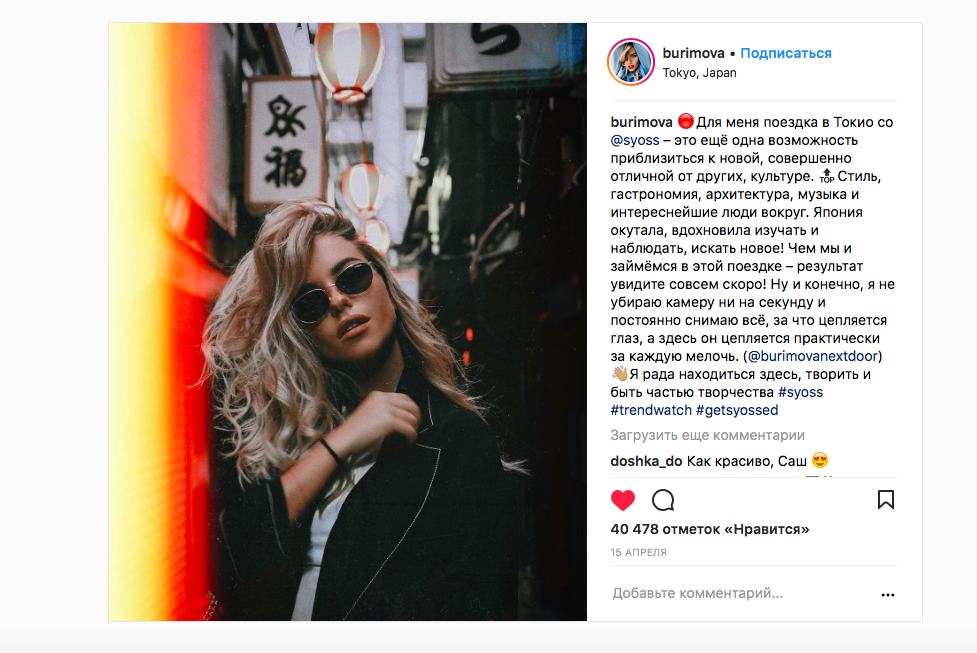The height and width of the screenshot is (653, 977).
Task: Open the 15 АПРЕЛЯ post date link
Action: pyautogui.click(x=639, y=553)
